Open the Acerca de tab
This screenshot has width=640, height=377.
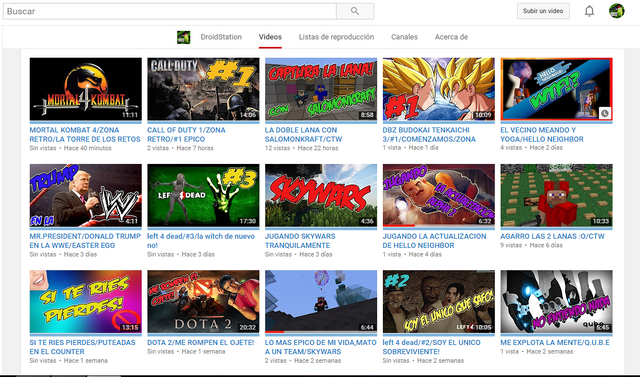tap(451, 37)
